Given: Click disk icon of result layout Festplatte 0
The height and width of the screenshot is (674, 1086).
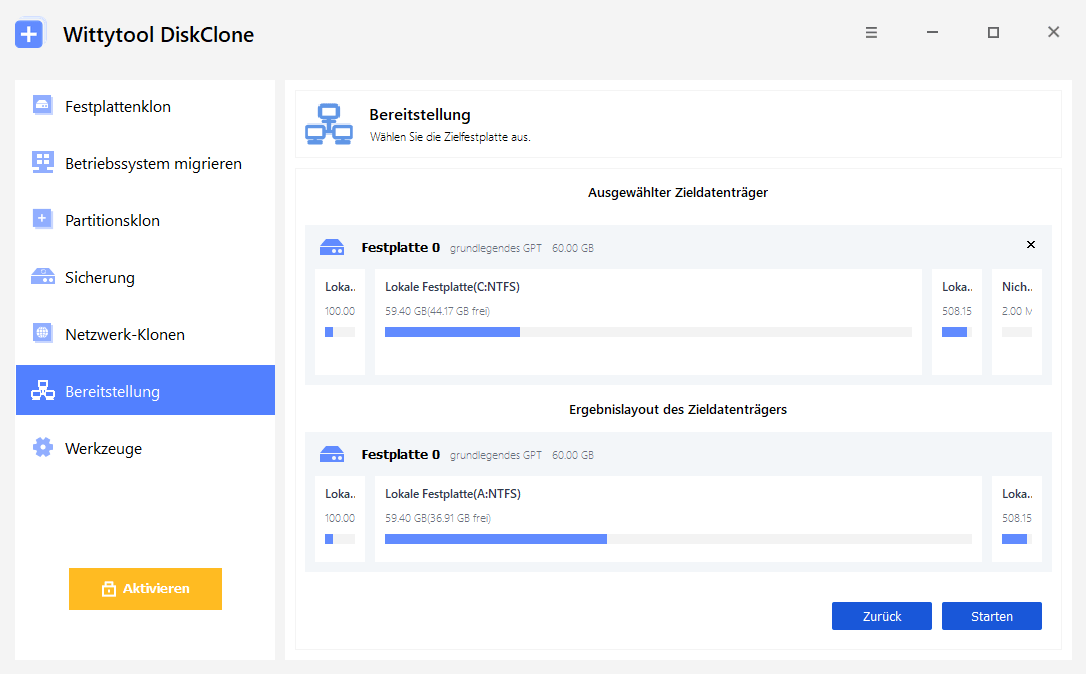Looking at the screenshot, I should [332, 454].
